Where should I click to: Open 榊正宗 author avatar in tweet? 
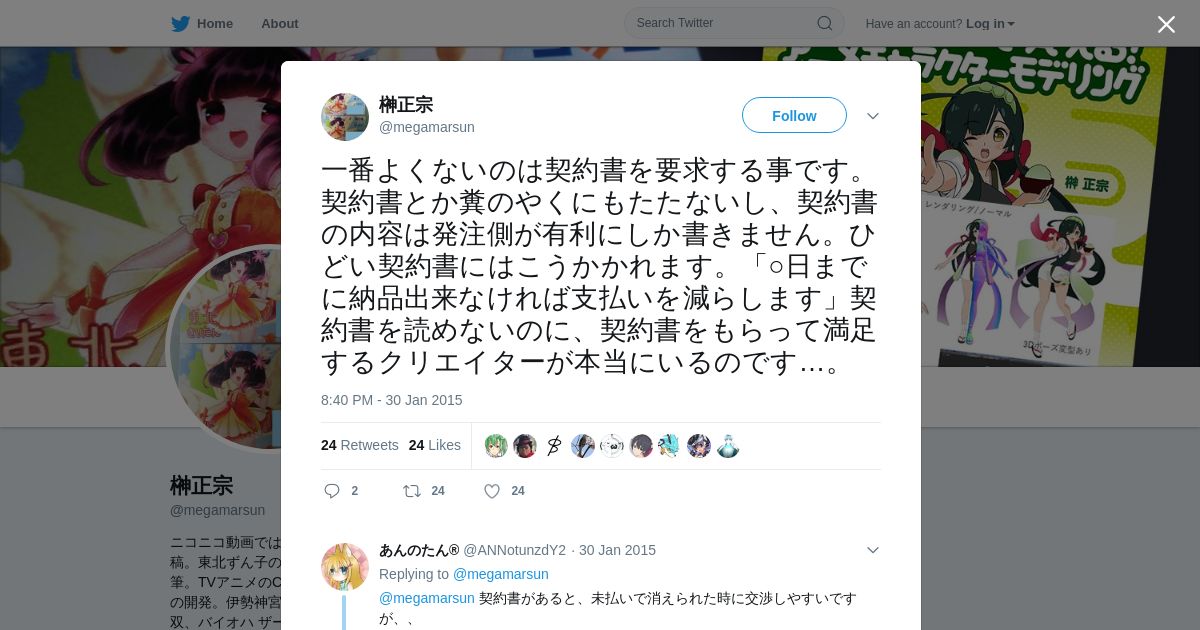pos(345,117)
